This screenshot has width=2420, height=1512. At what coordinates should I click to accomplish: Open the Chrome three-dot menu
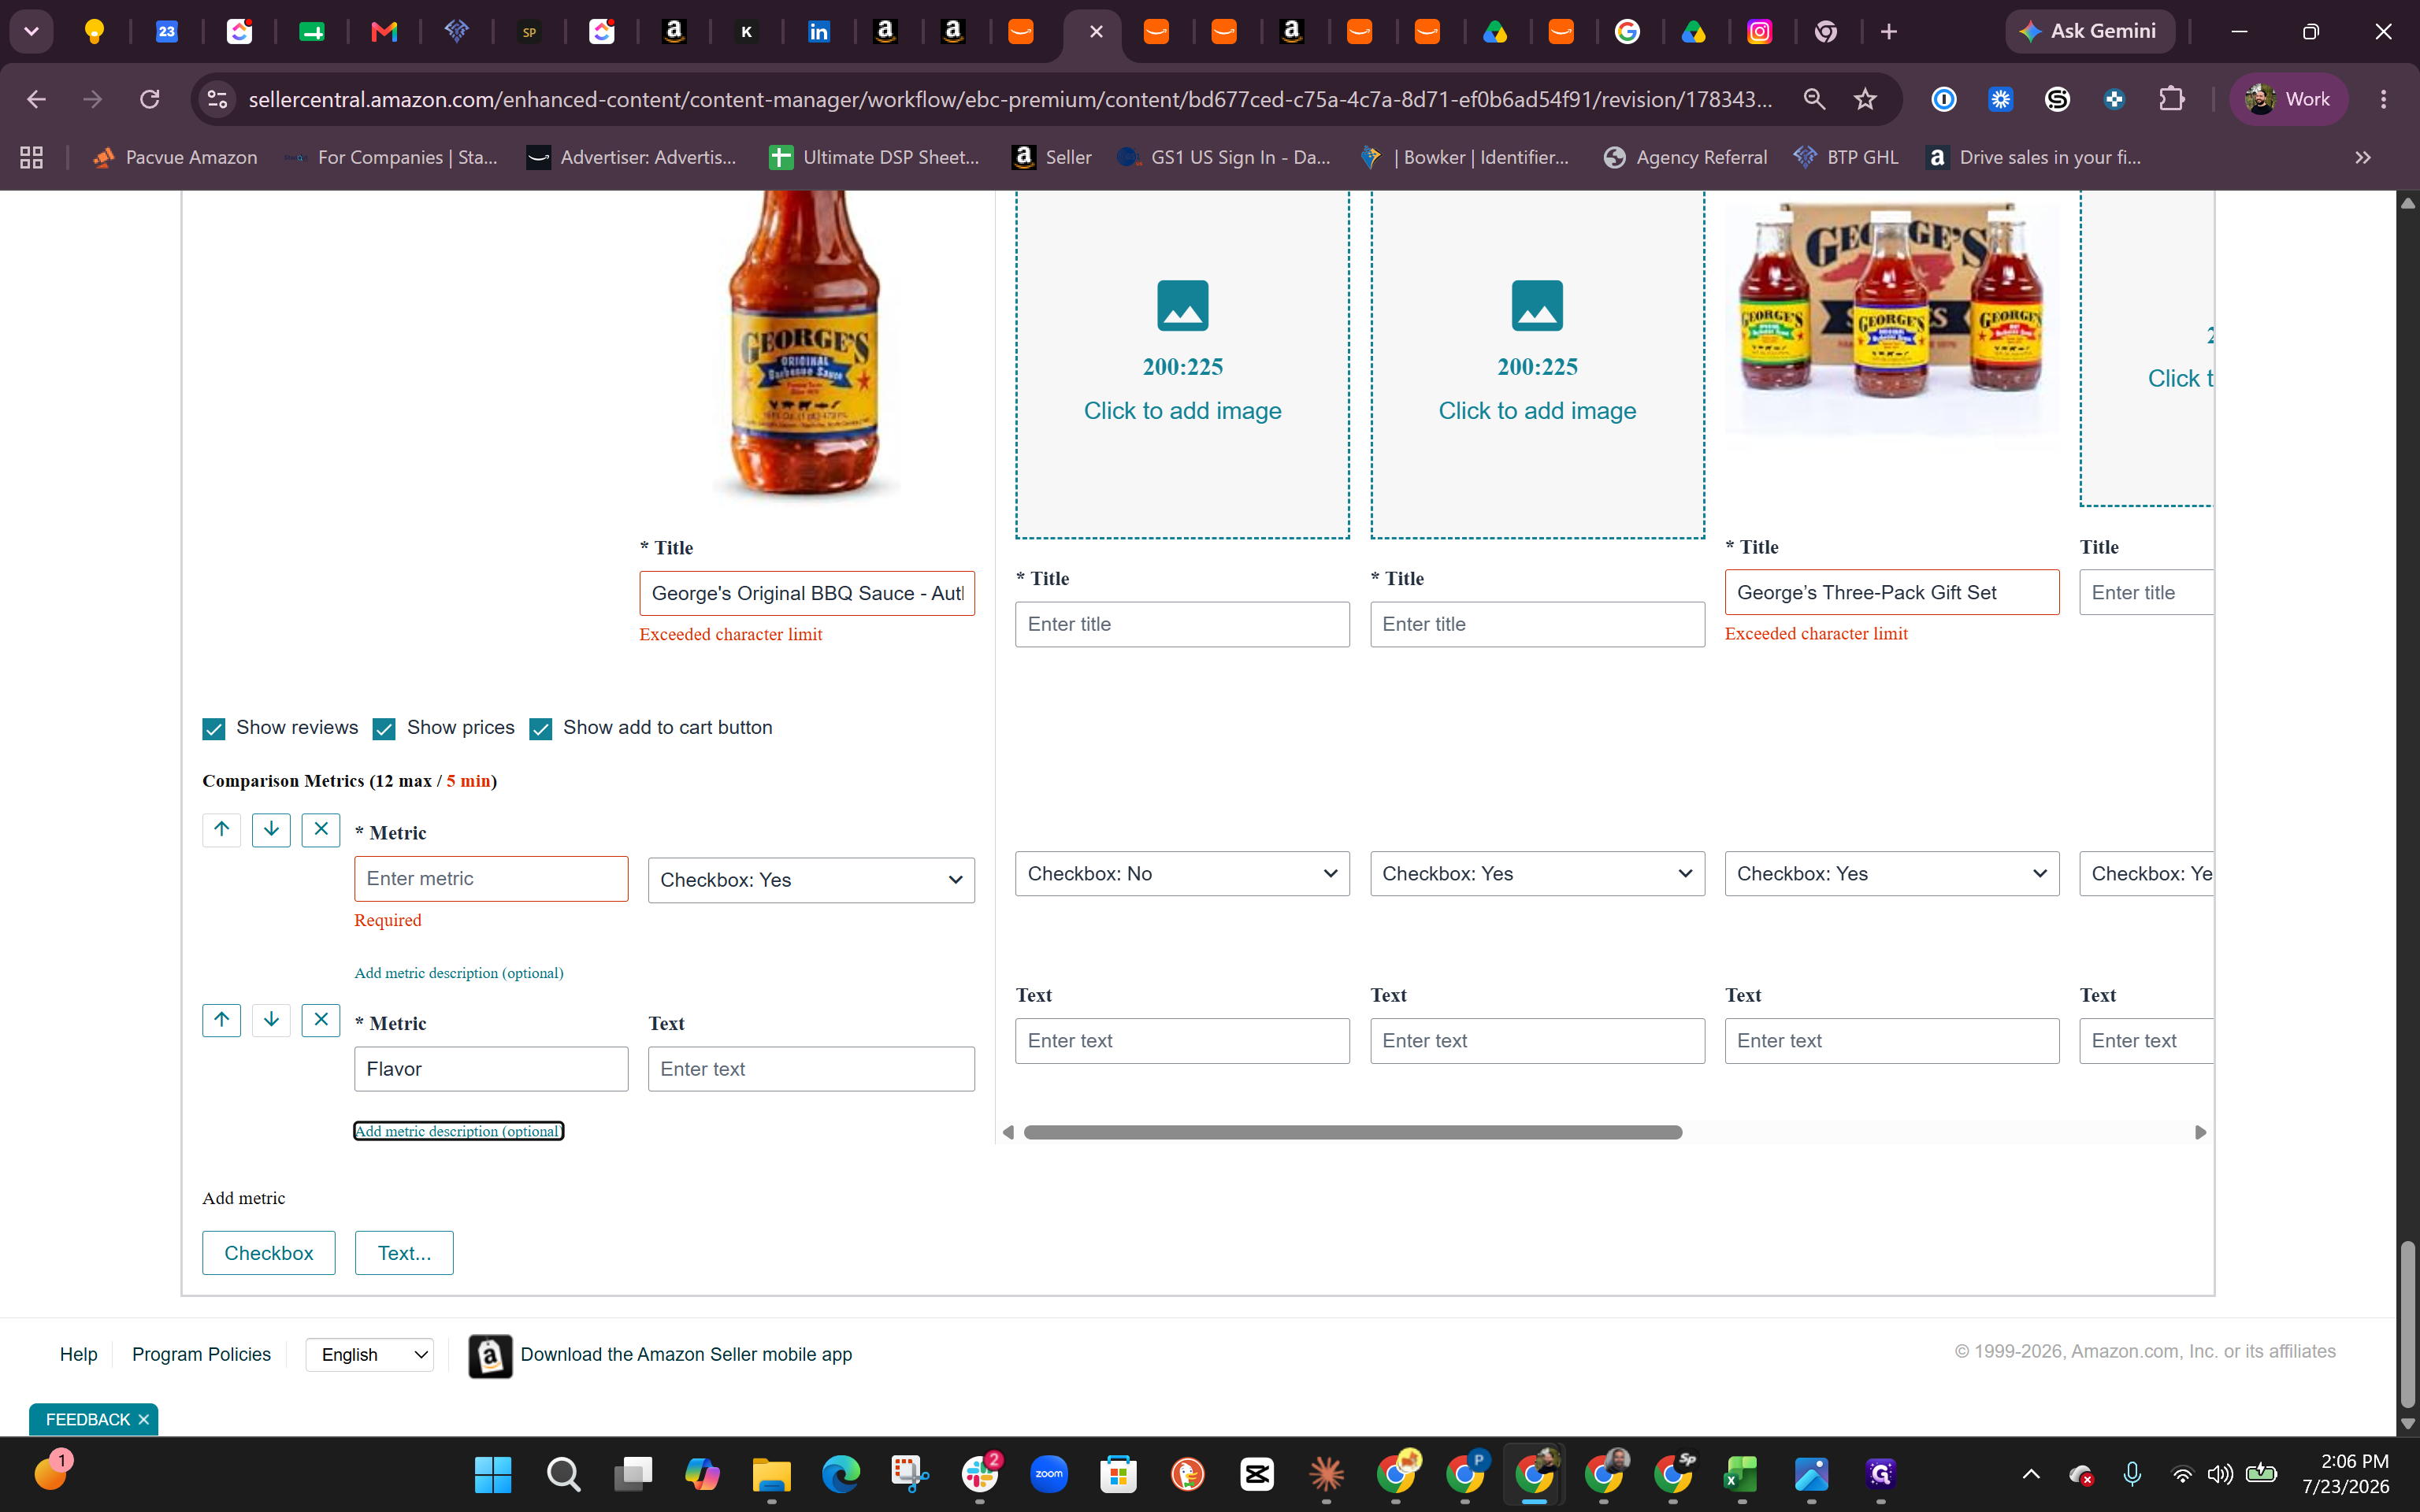pyautogui.click(x=2383, y=99)
